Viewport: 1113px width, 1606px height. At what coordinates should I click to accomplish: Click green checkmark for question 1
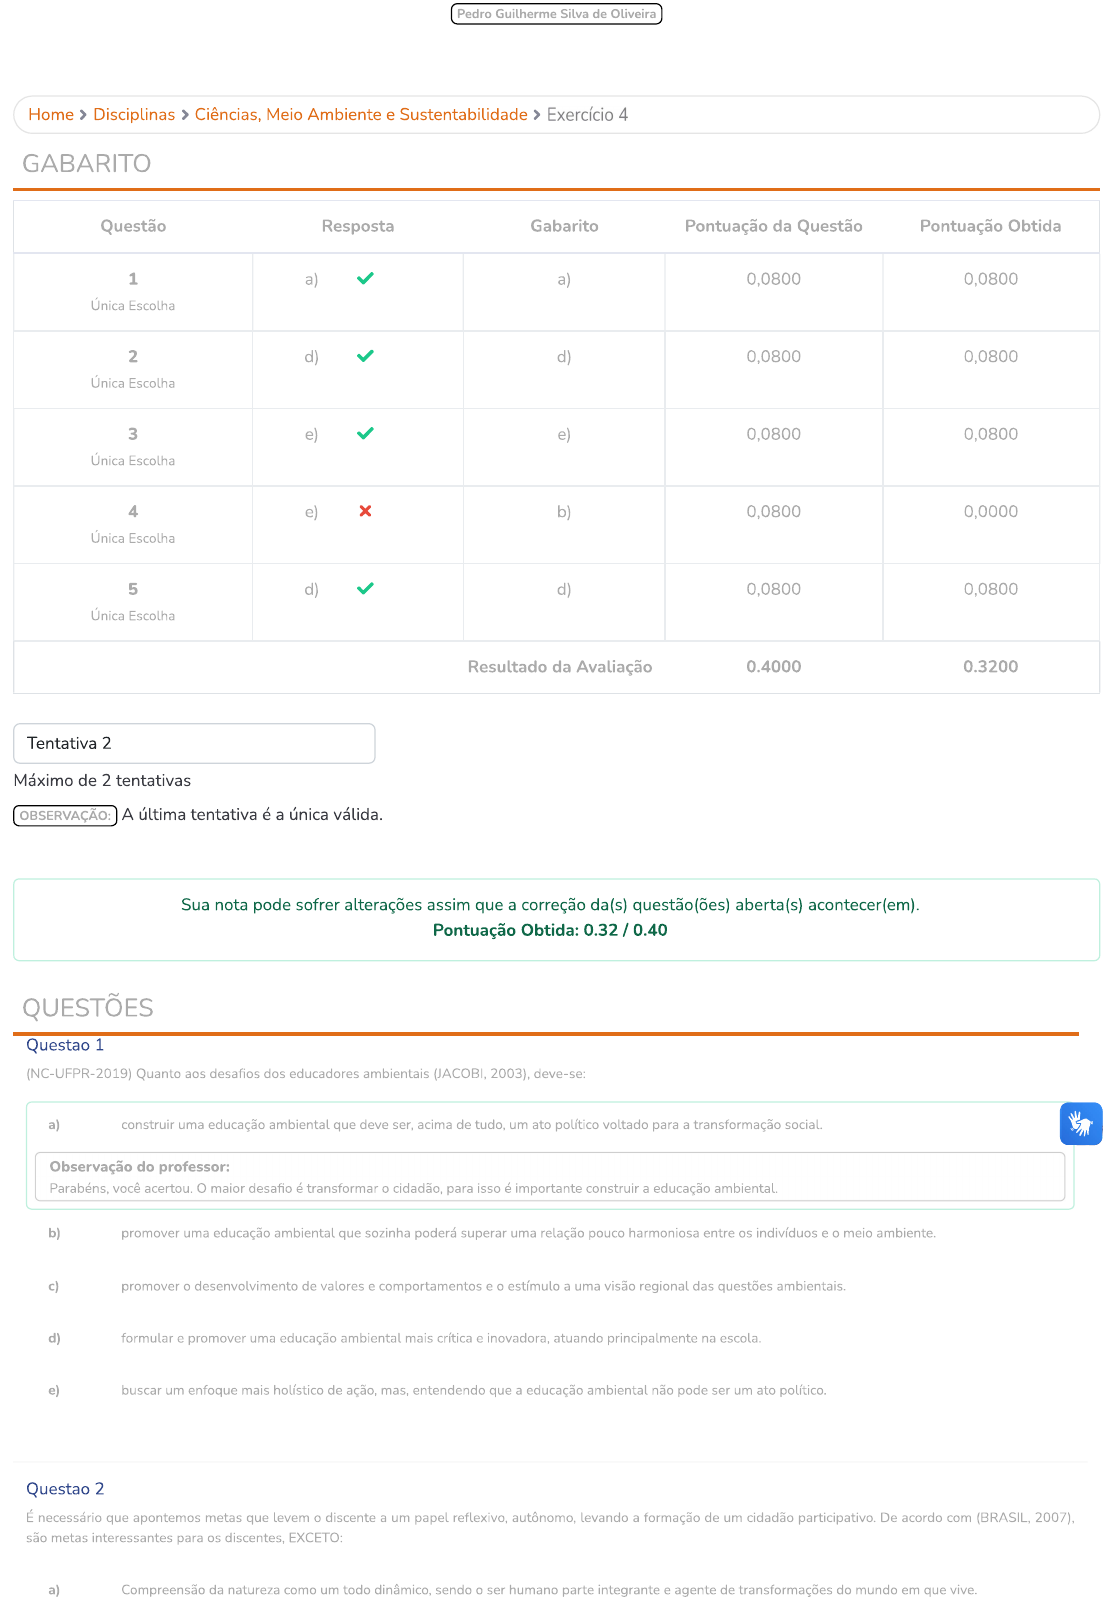pos(365,279)
